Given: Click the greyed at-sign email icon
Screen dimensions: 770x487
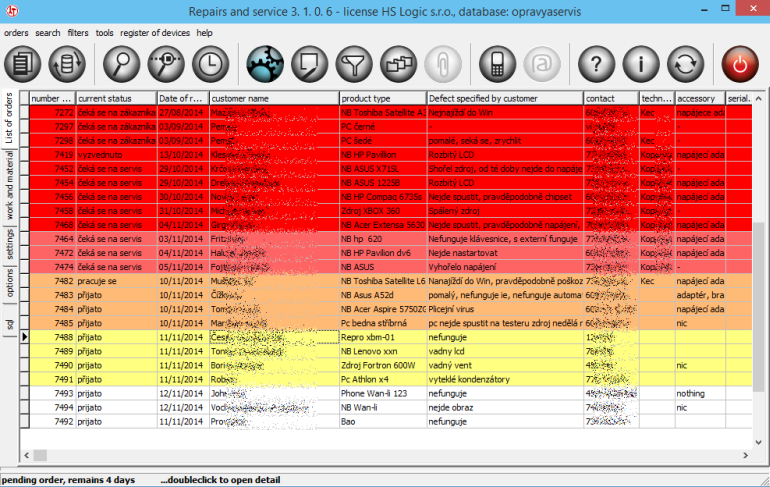Looking at the screenshot, I should 542,64.
